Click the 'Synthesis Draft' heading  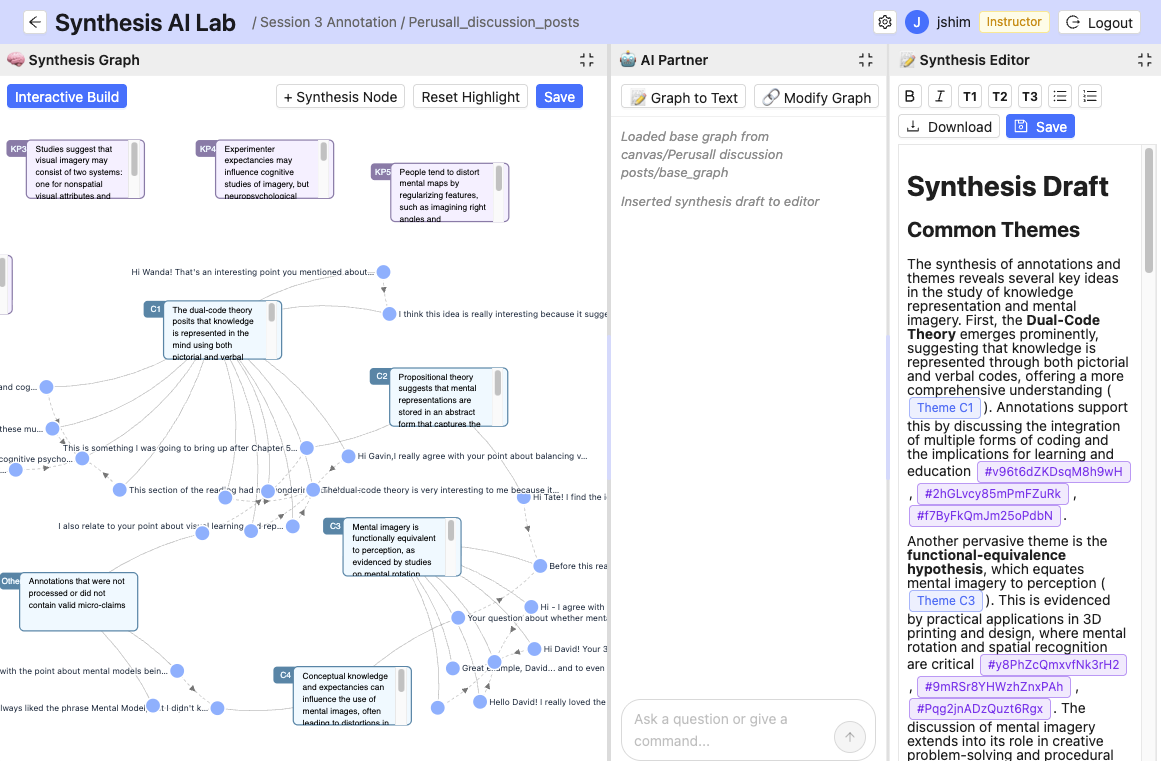(x=1007, y=187)
